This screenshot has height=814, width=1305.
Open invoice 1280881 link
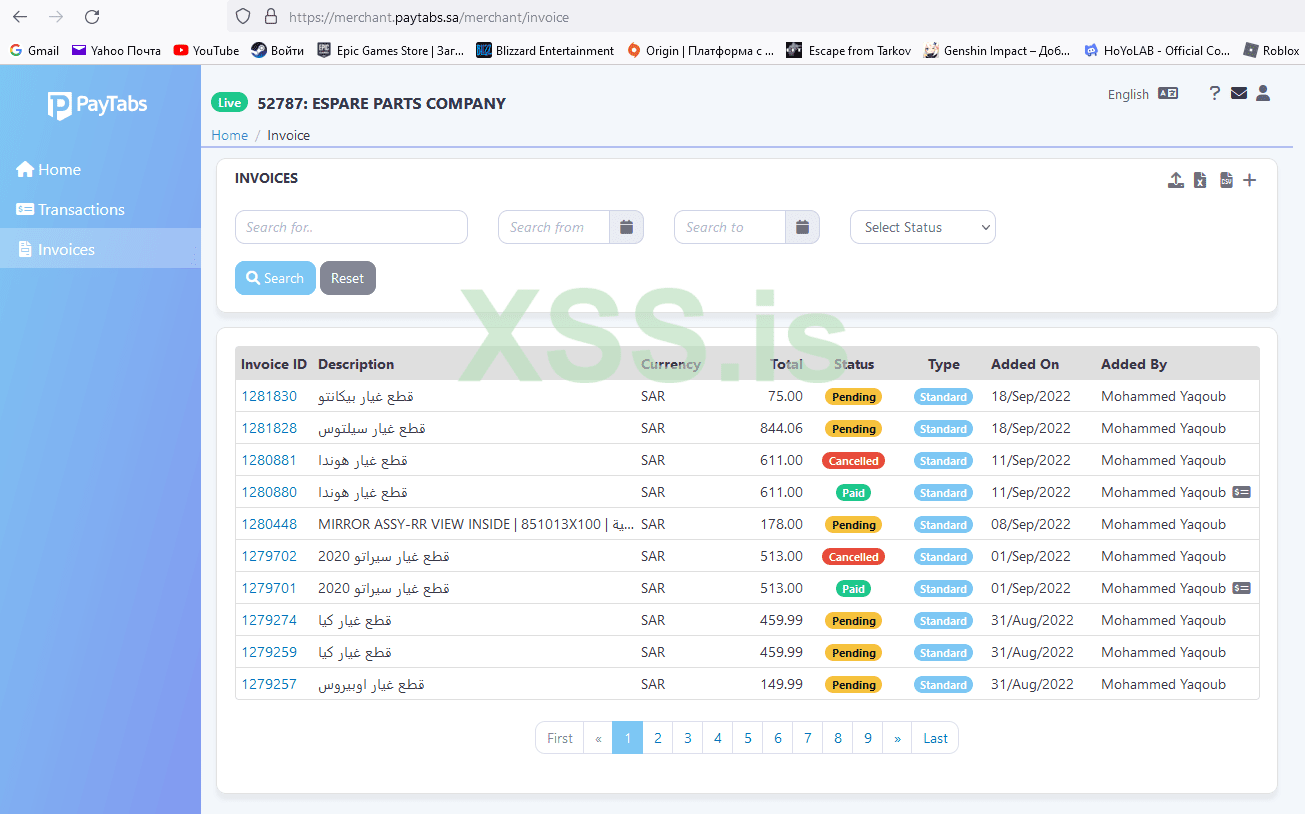click(269, 460)
